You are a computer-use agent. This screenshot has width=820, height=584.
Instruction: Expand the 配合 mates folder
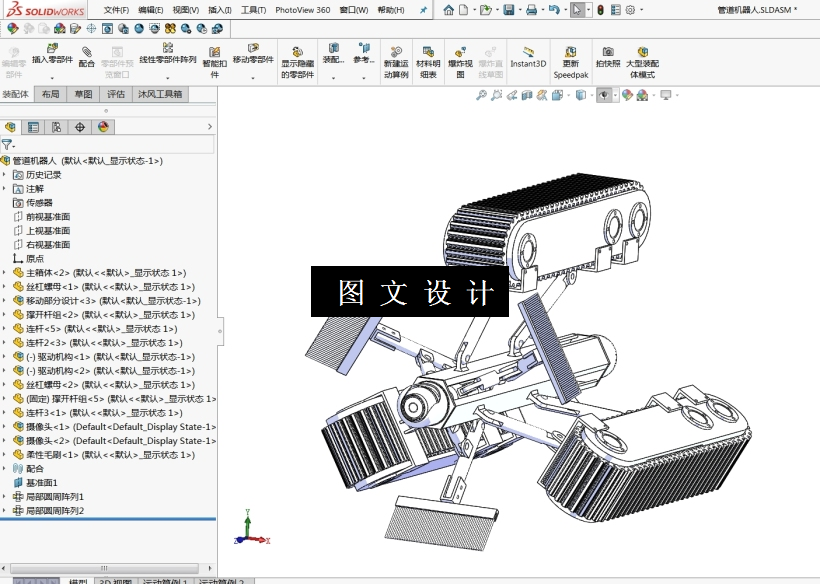pyautogui.click(x=5, y=468)
